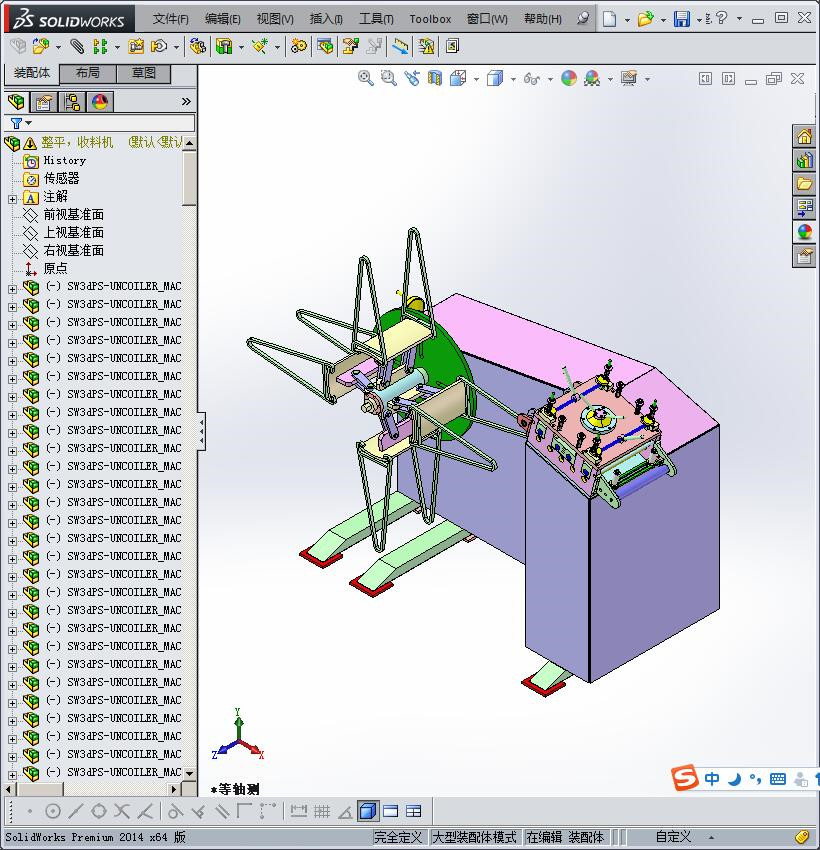Image resolution: width=820 pixels, height=850 pixels.
Task: Select the FeatureManager design tree tab icon
Action: click(16, 101)
